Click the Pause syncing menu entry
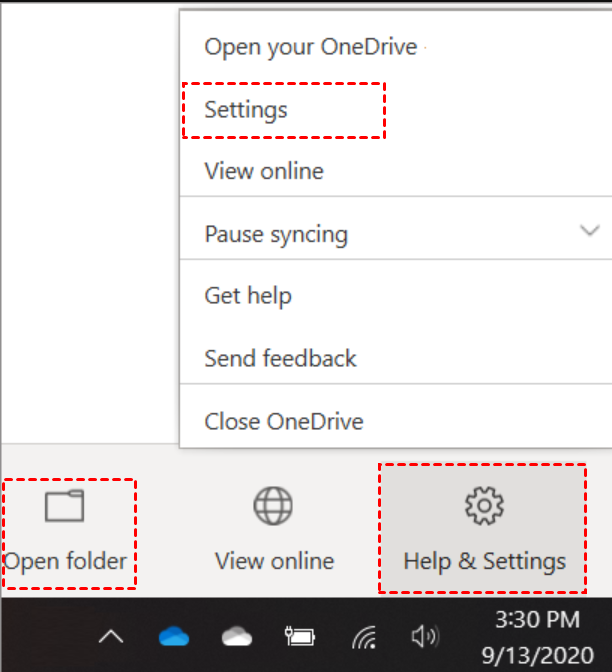The image size is (612, 672). click(x=276, y=234)
